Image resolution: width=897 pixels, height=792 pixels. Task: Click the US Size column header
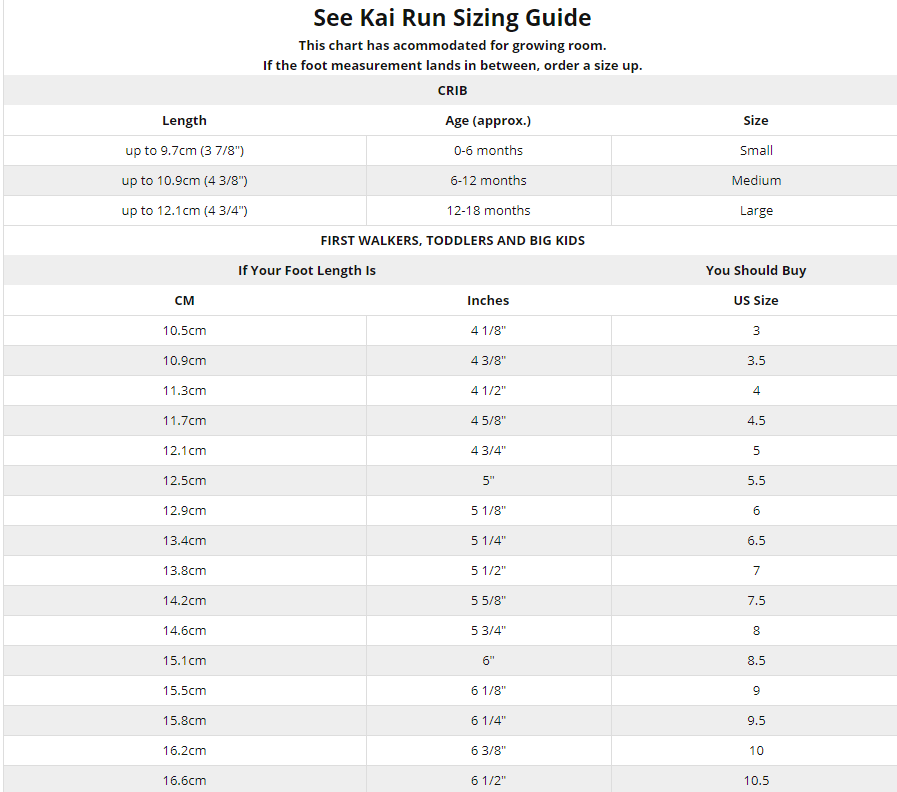(x=756, y=300)
